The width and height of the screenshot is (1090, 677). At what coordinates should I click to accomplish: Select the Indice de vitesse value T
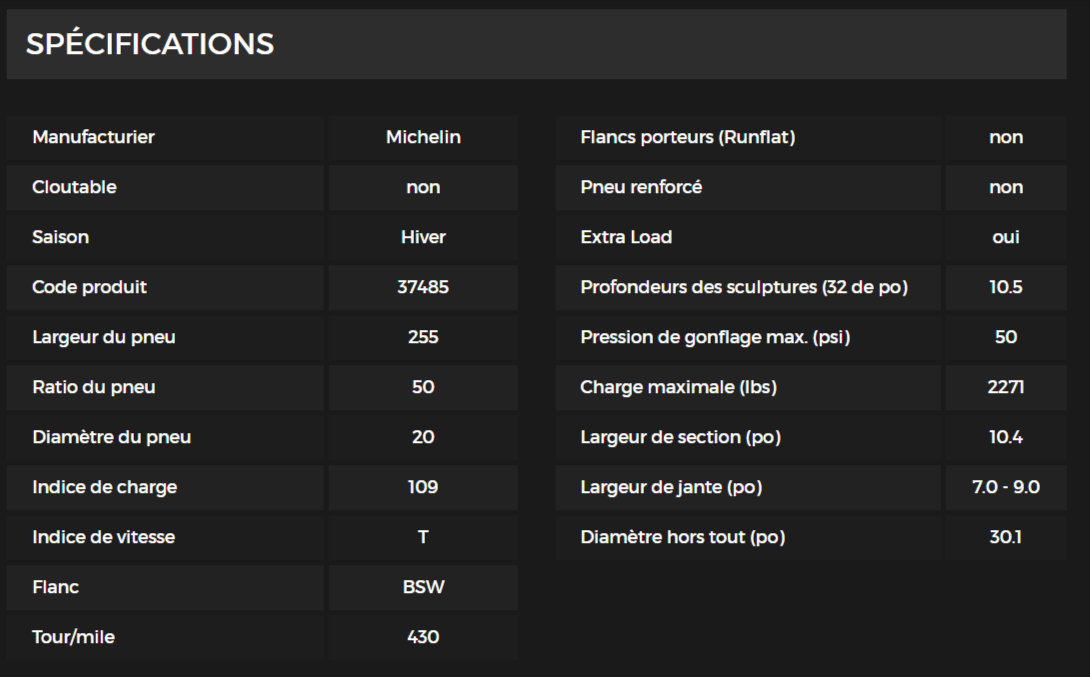[423, 537]
